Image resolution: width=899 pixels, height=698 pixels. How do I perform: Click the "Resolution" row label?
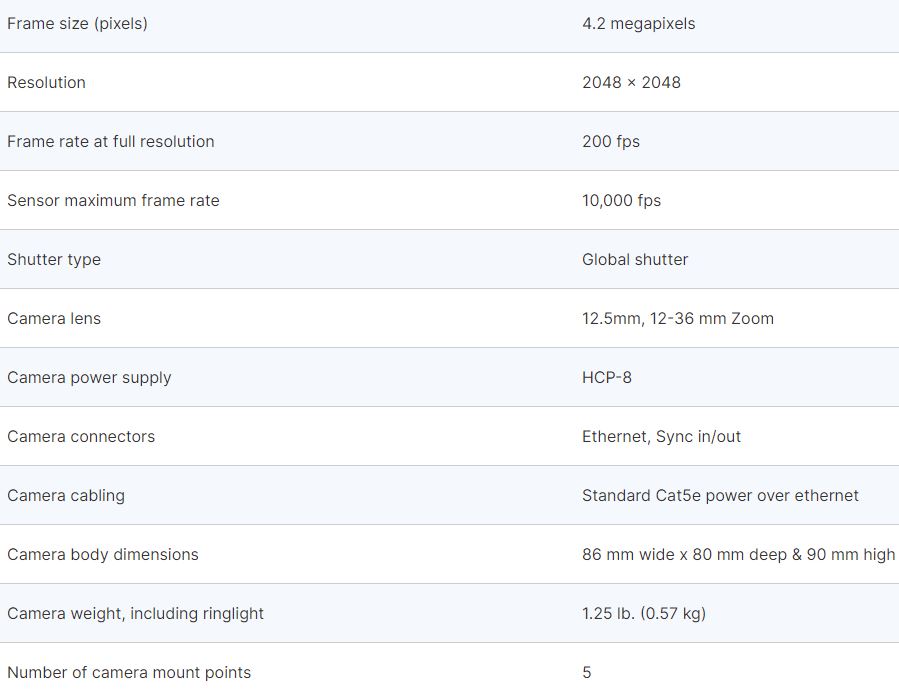46,82
